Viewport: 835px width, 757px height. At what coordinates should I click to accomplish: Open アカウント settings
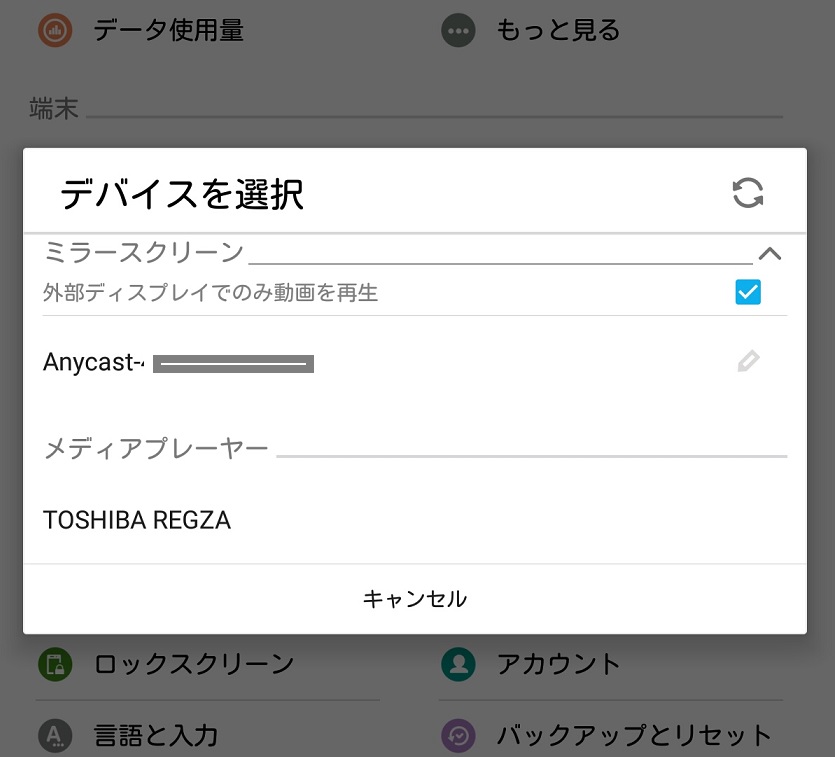click(558, 664)
